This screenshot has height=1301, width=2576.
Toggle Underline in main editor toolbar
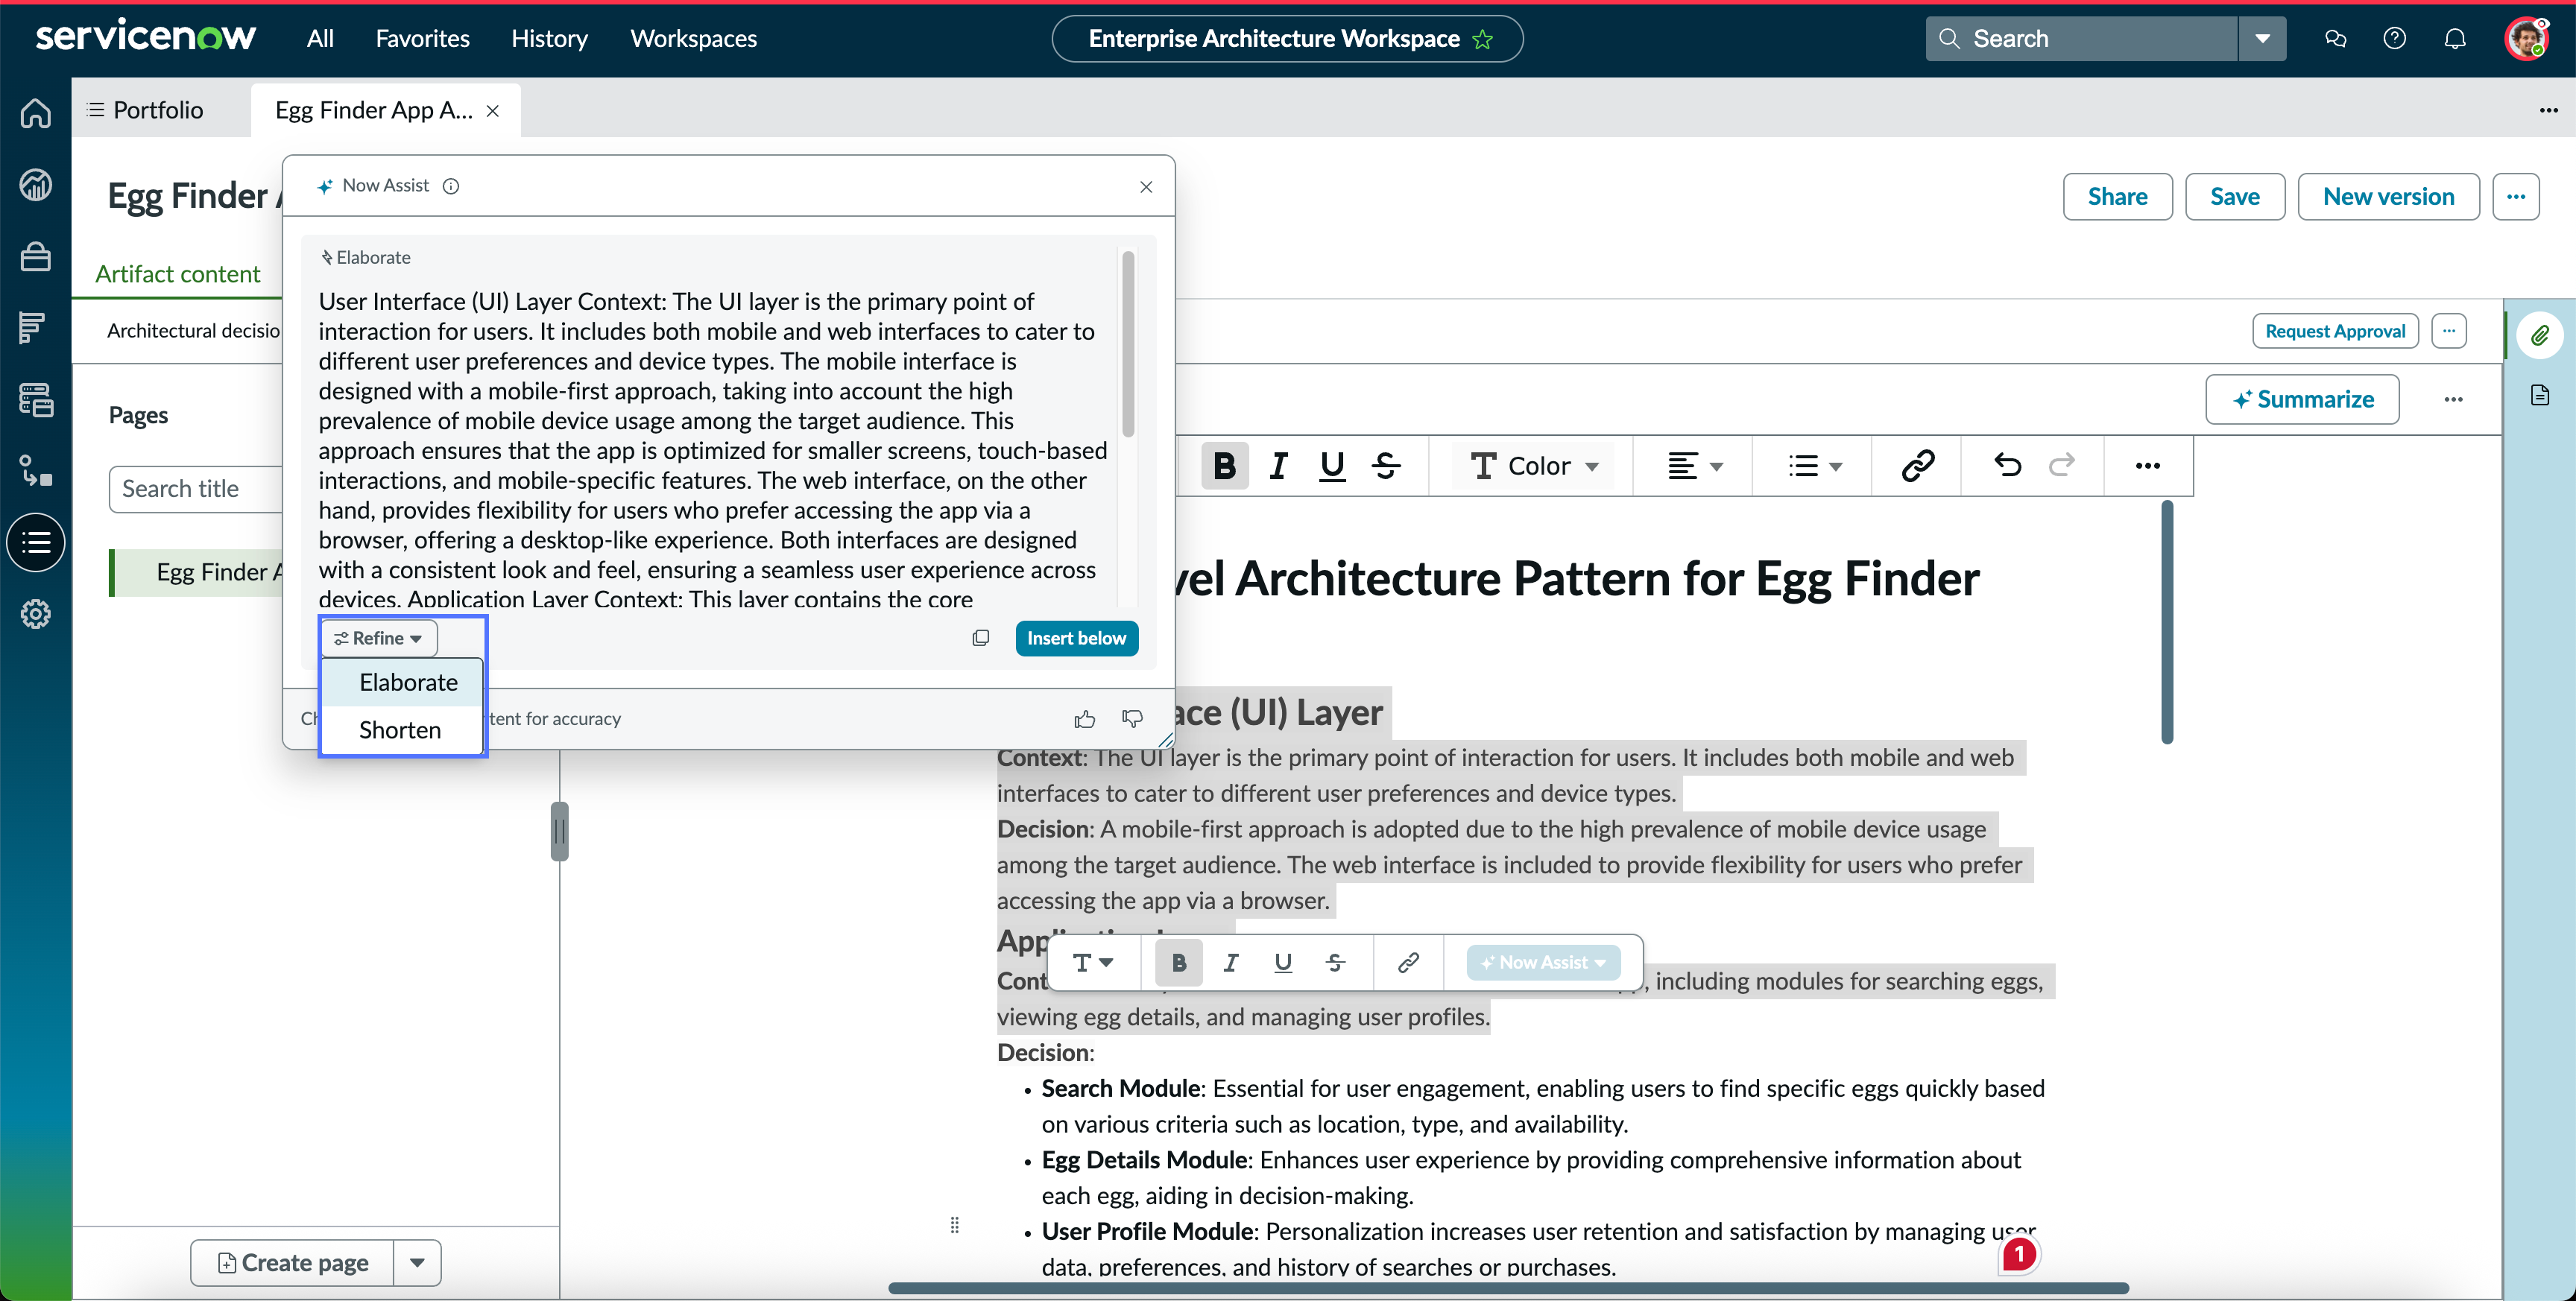pos(1332,466)
